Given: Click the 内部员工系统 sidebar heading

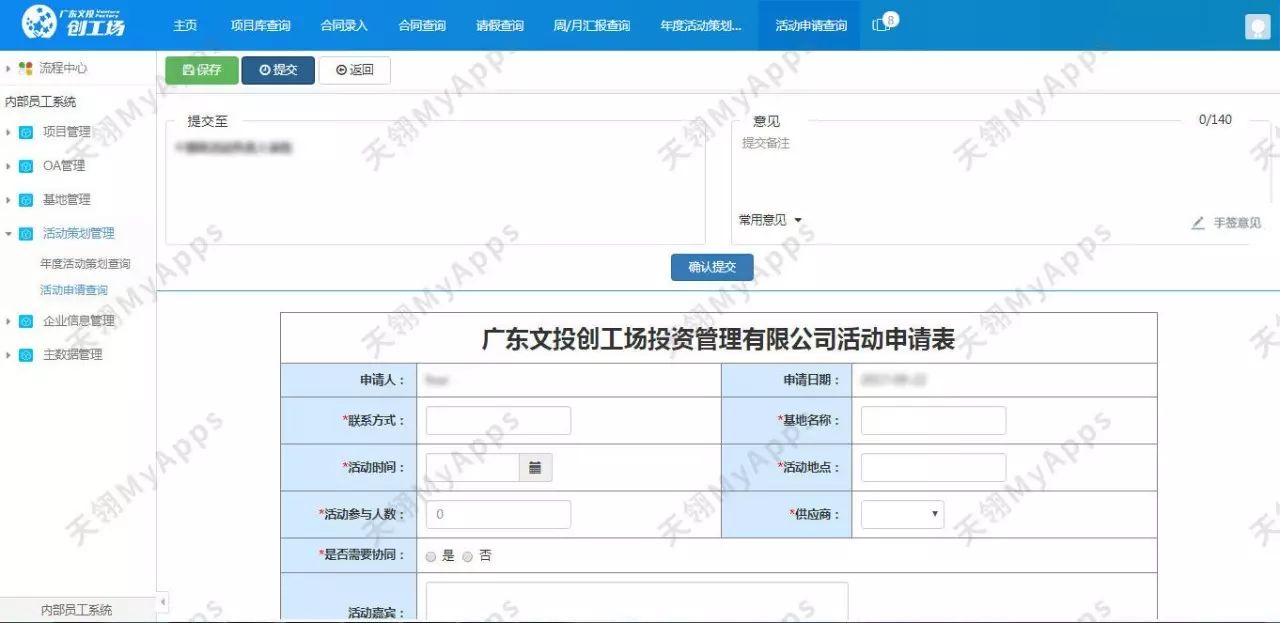Looking at the screenshot, I should coord(41,102).
